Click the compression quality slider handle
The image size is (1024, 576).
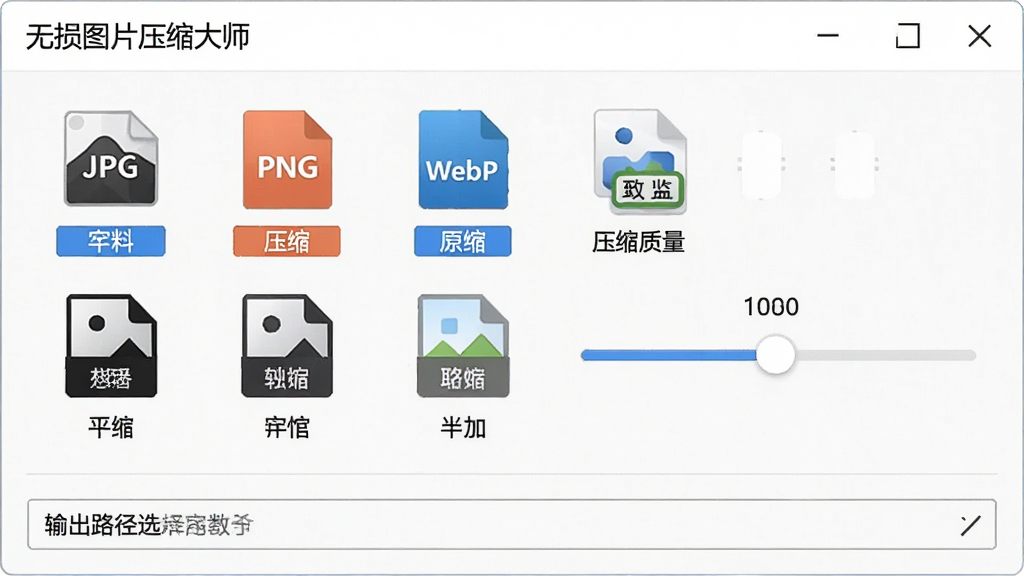775,355
